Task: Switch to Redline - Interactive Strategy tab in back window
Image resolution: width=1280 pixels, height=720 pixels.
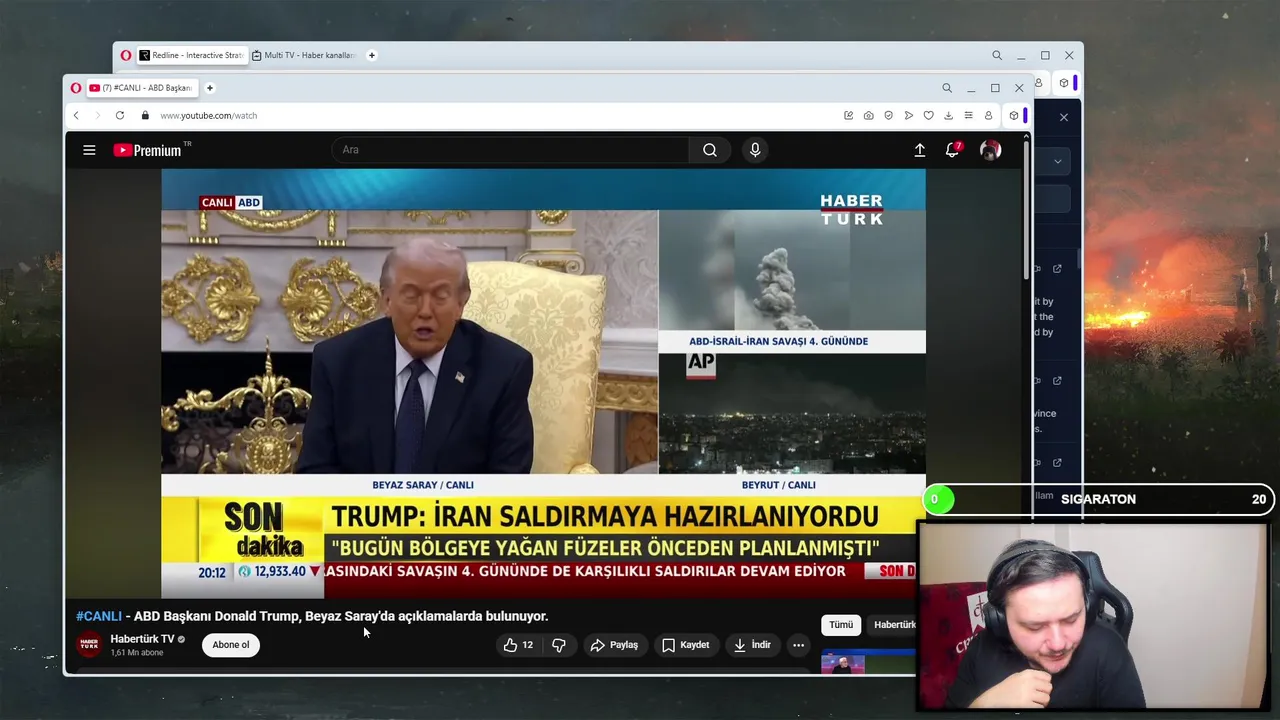Action: point(191,55)
